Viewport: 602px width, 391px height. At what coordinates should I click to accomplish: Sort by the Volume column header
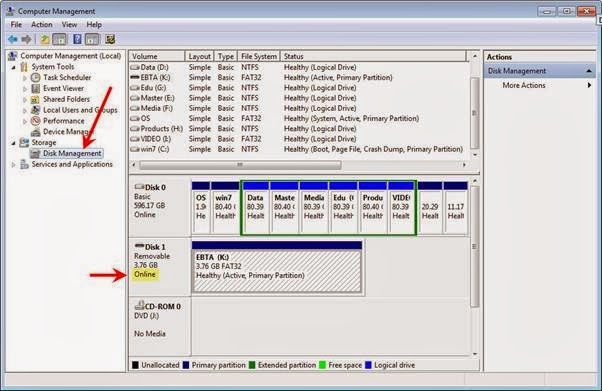tap(157, 56)
